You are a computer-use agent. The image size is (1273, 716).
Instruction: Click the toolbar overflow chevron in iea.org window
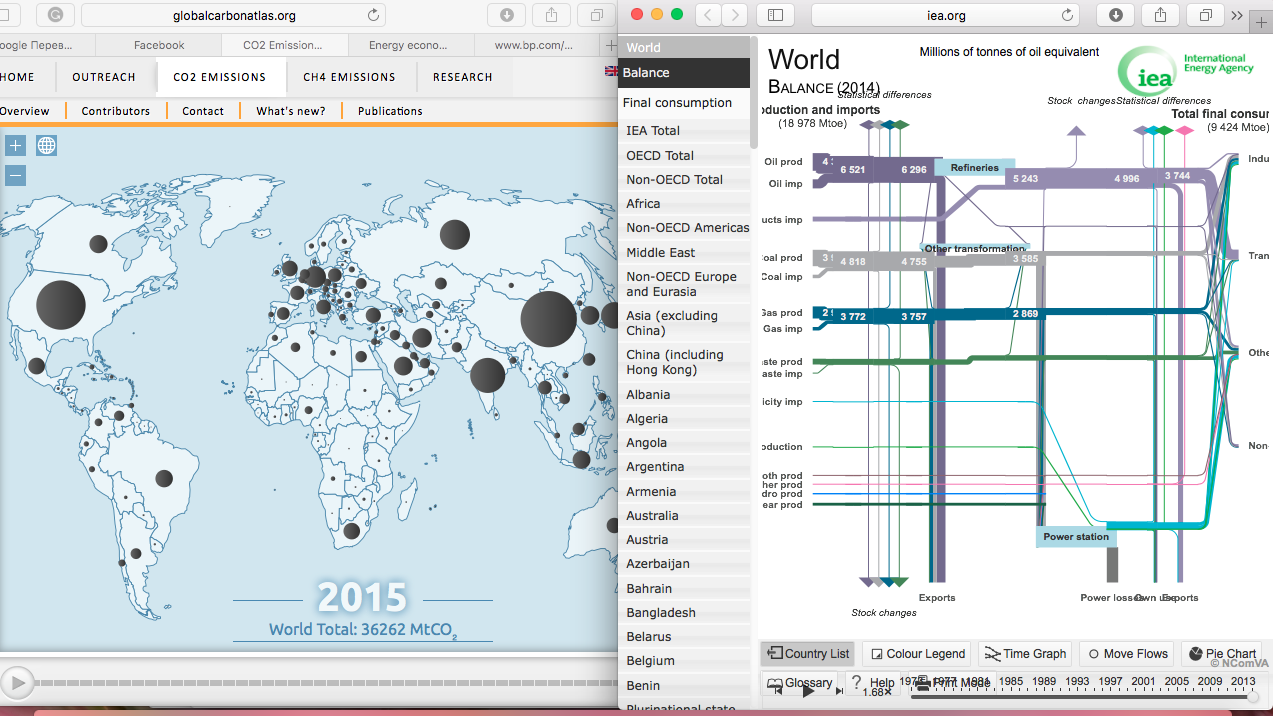[1238, 15]
